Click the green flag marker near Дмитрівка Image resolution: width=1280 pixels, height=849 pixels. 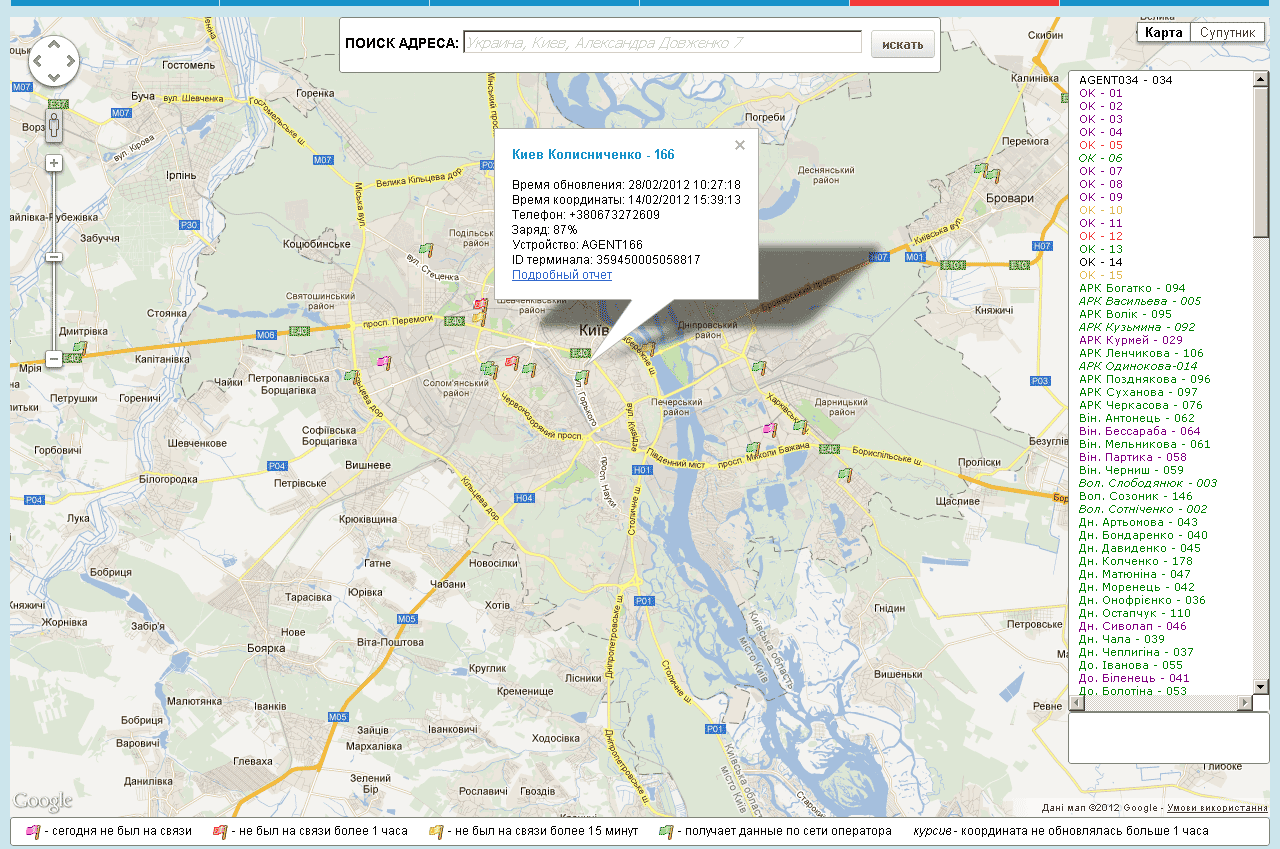(x=79, y=349)
